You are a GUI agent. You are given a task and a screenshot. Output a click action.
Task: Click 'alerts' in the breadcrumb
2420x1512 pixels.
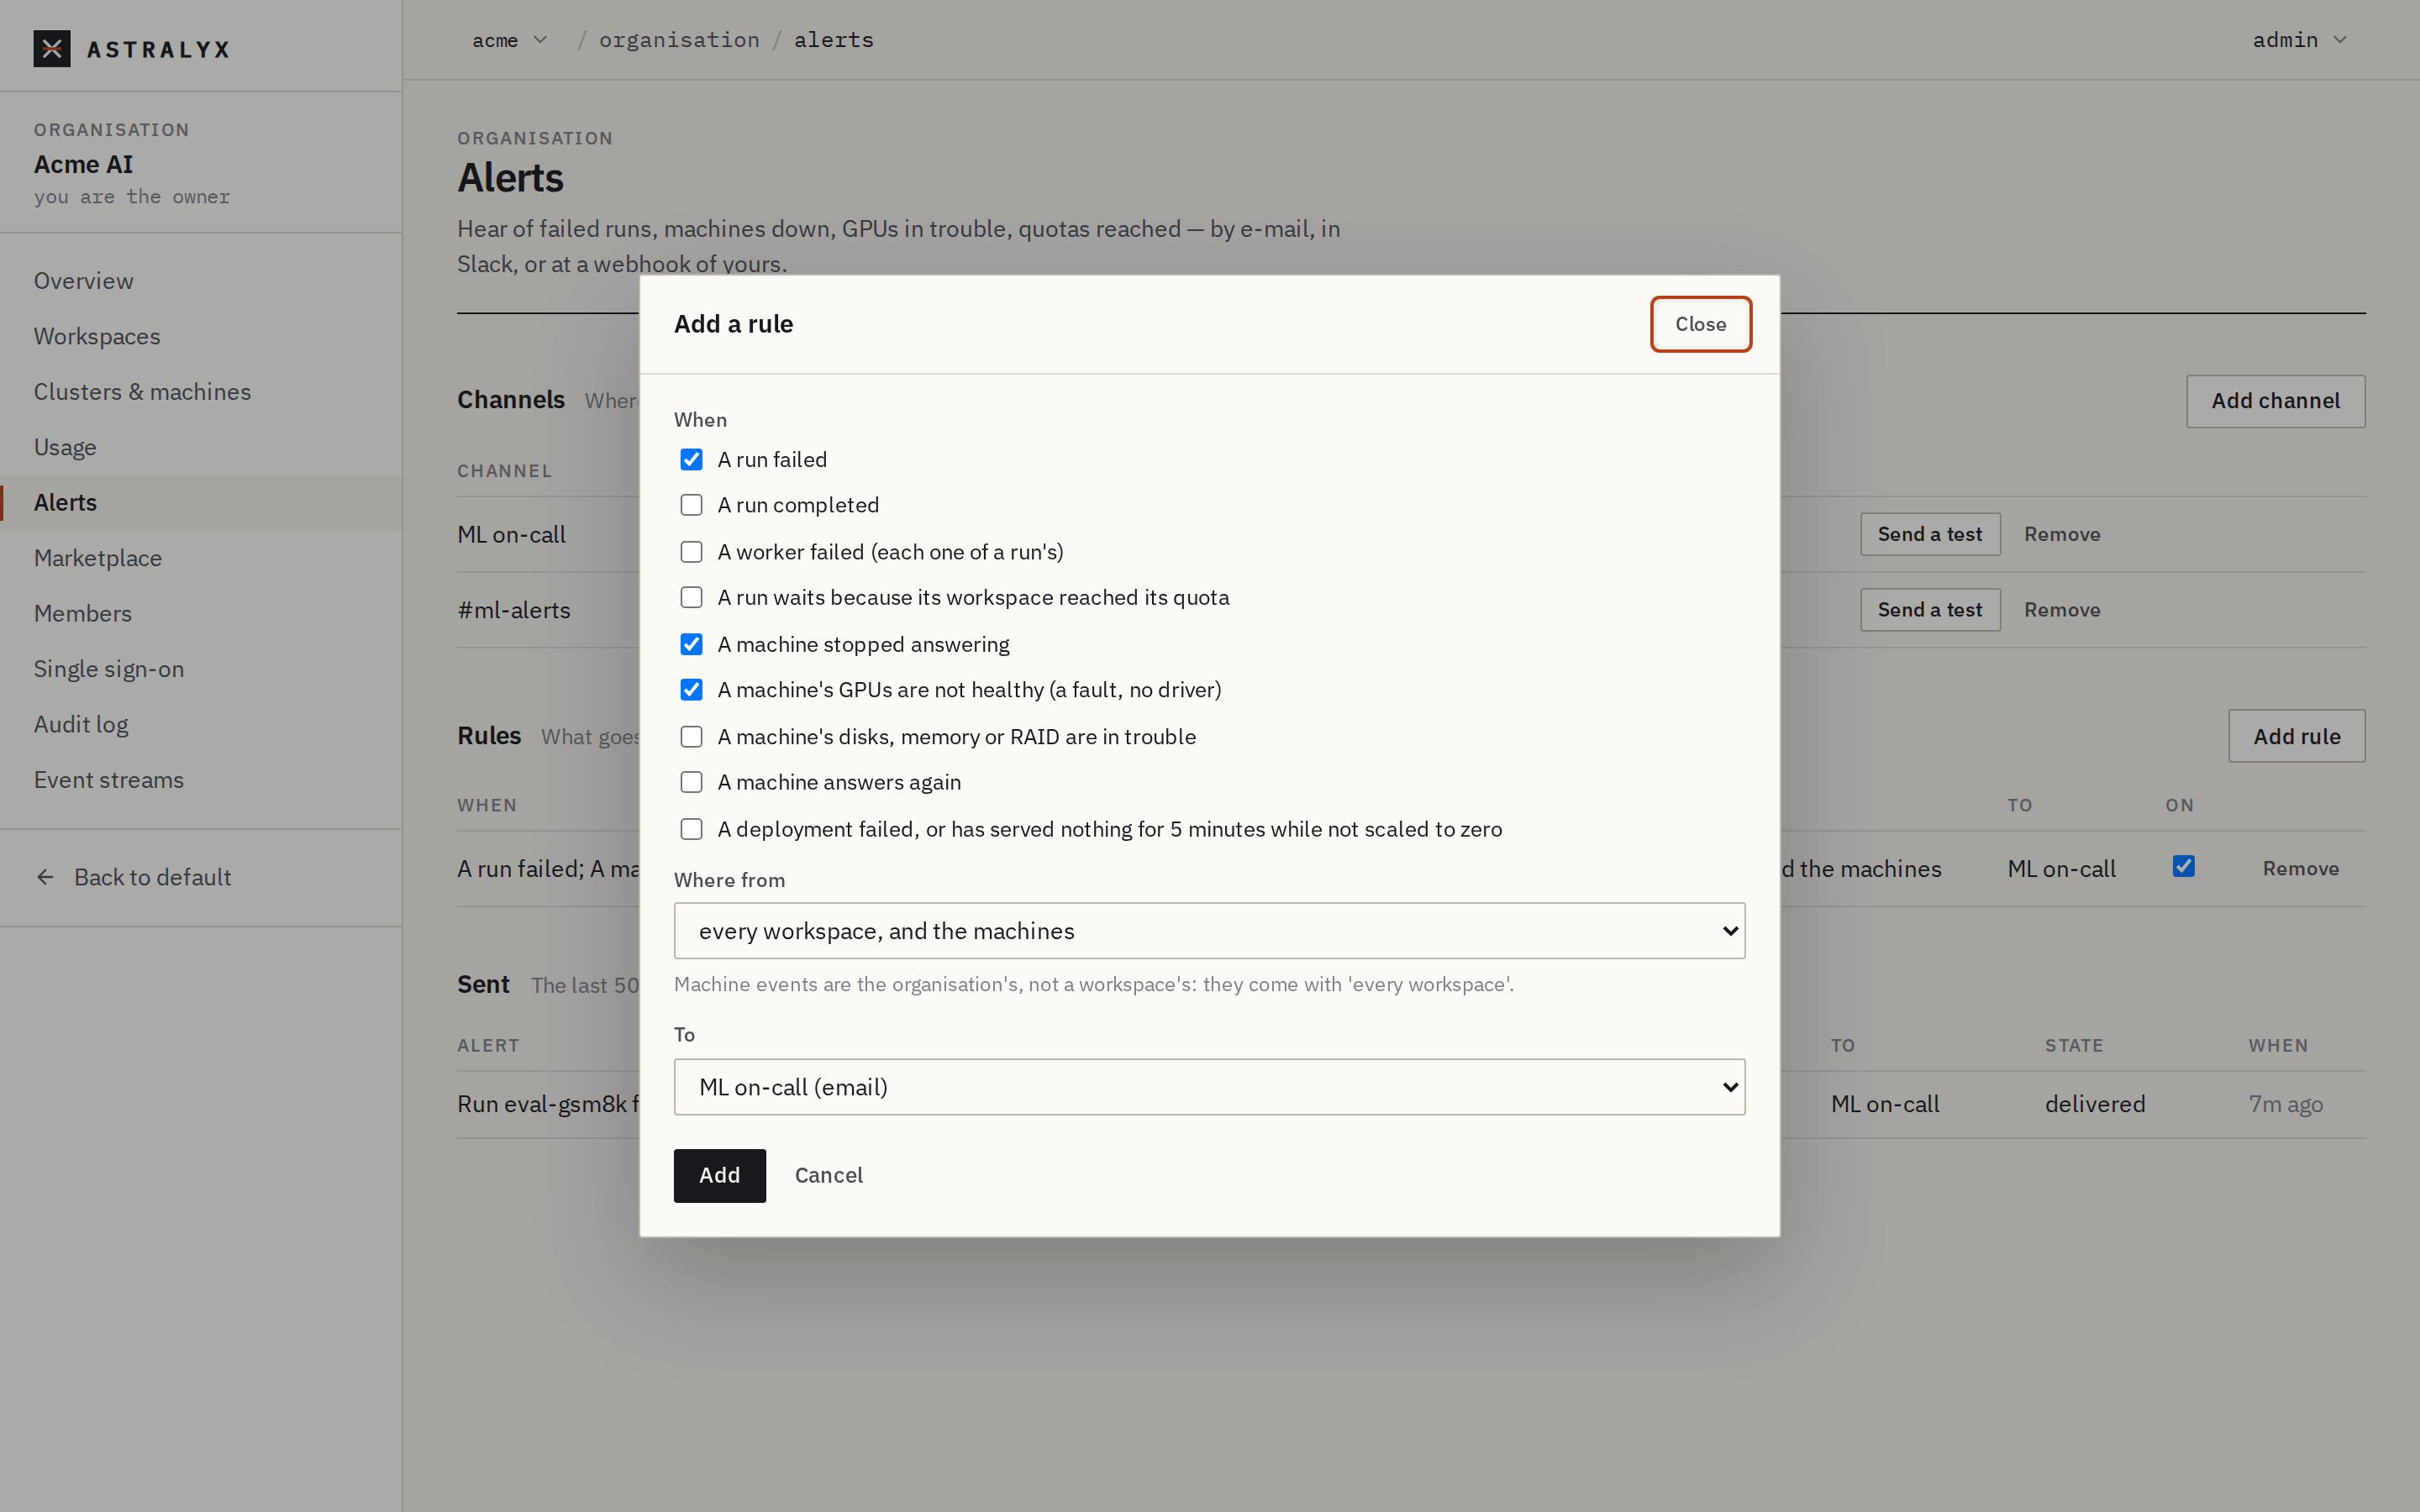pos(834,40)
